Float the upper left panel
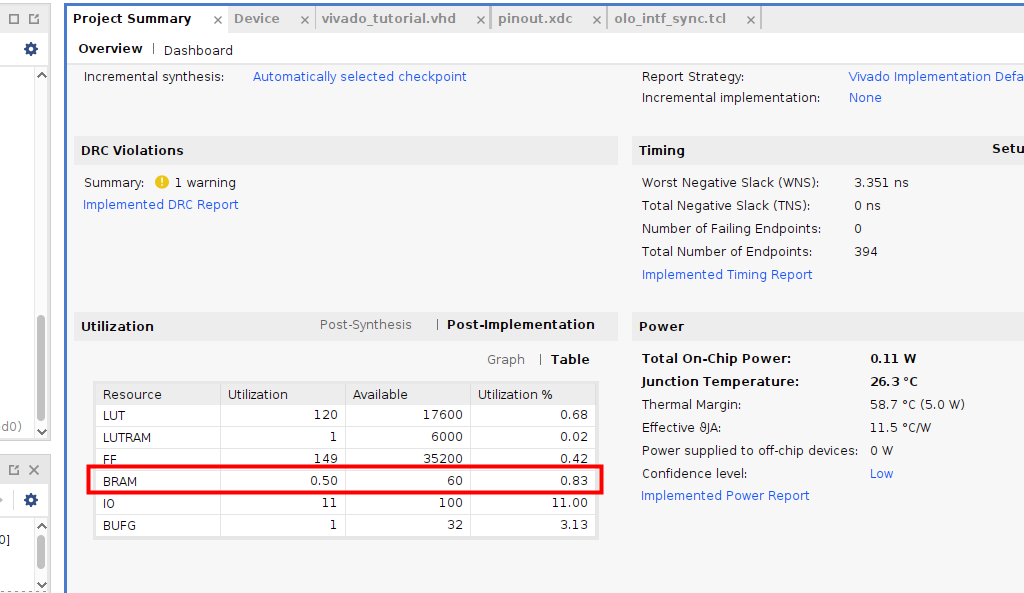This screenshot has height=593, width=1024. tap(34, 19)
